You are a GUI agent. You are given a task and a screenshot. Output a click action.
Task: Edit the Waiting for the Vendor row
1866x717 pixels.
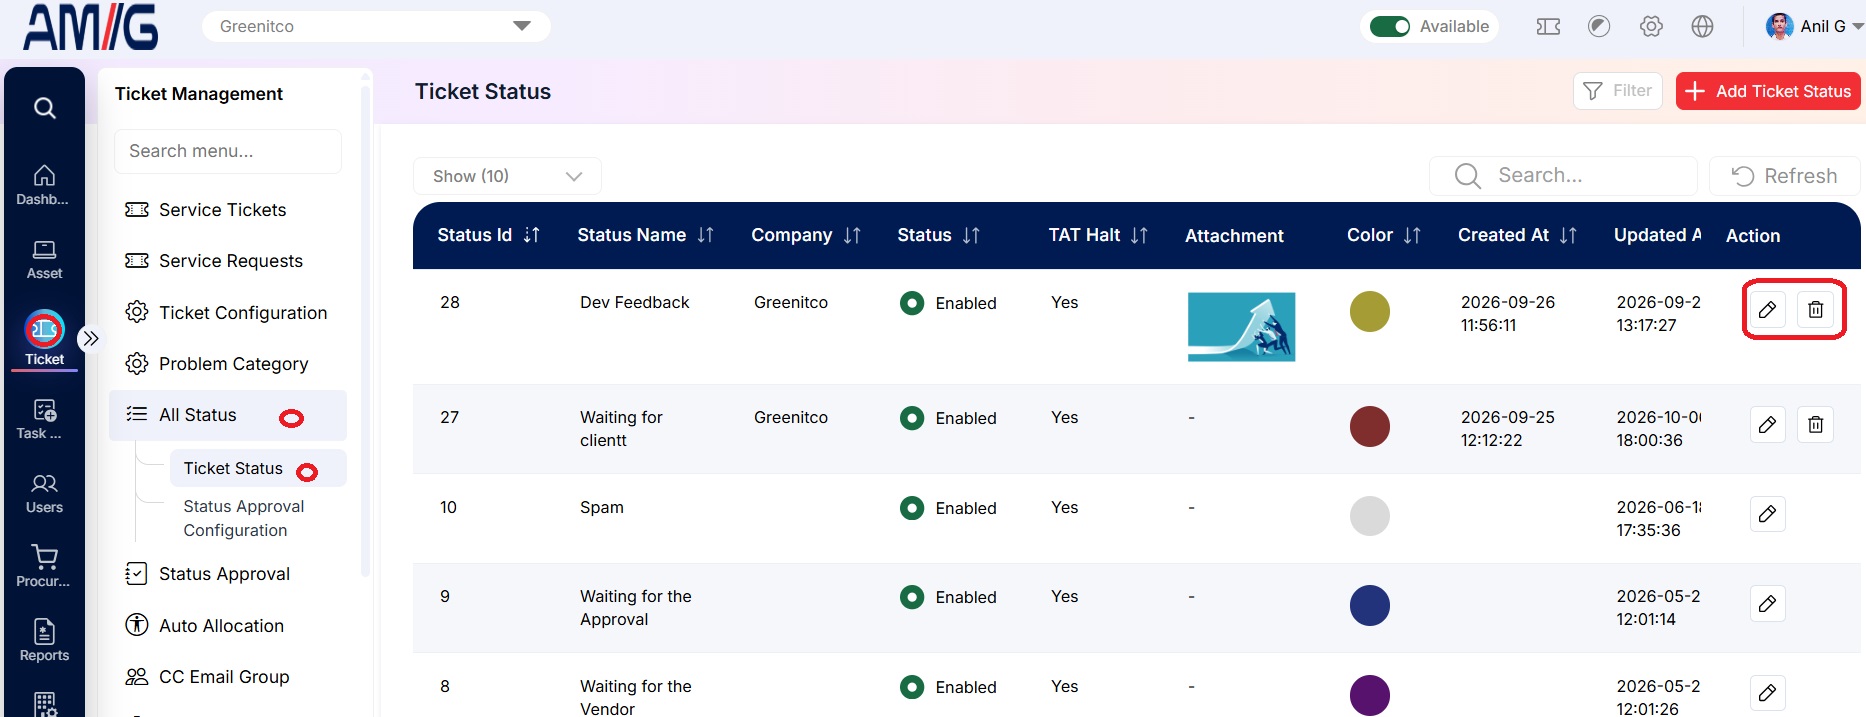[x=1767, y=693]
